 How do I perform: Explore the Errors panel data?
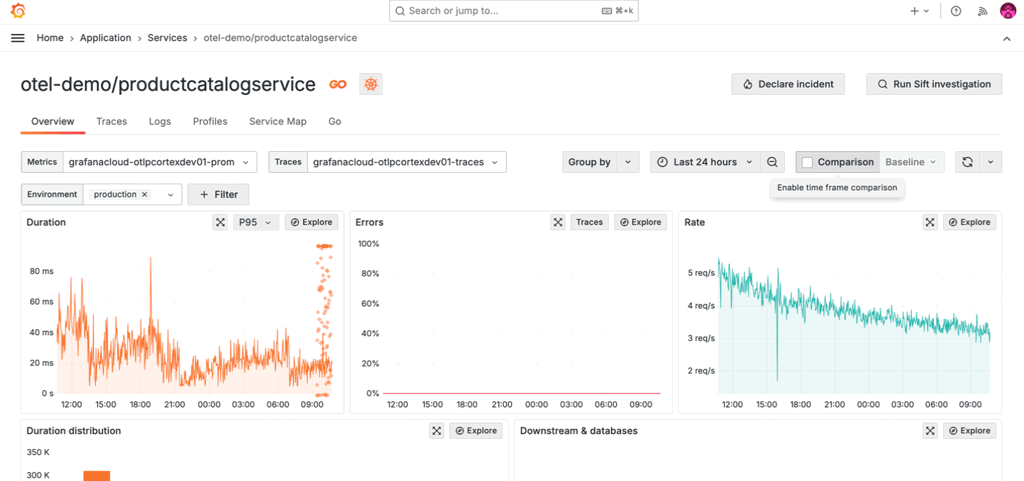pos(641,222)
